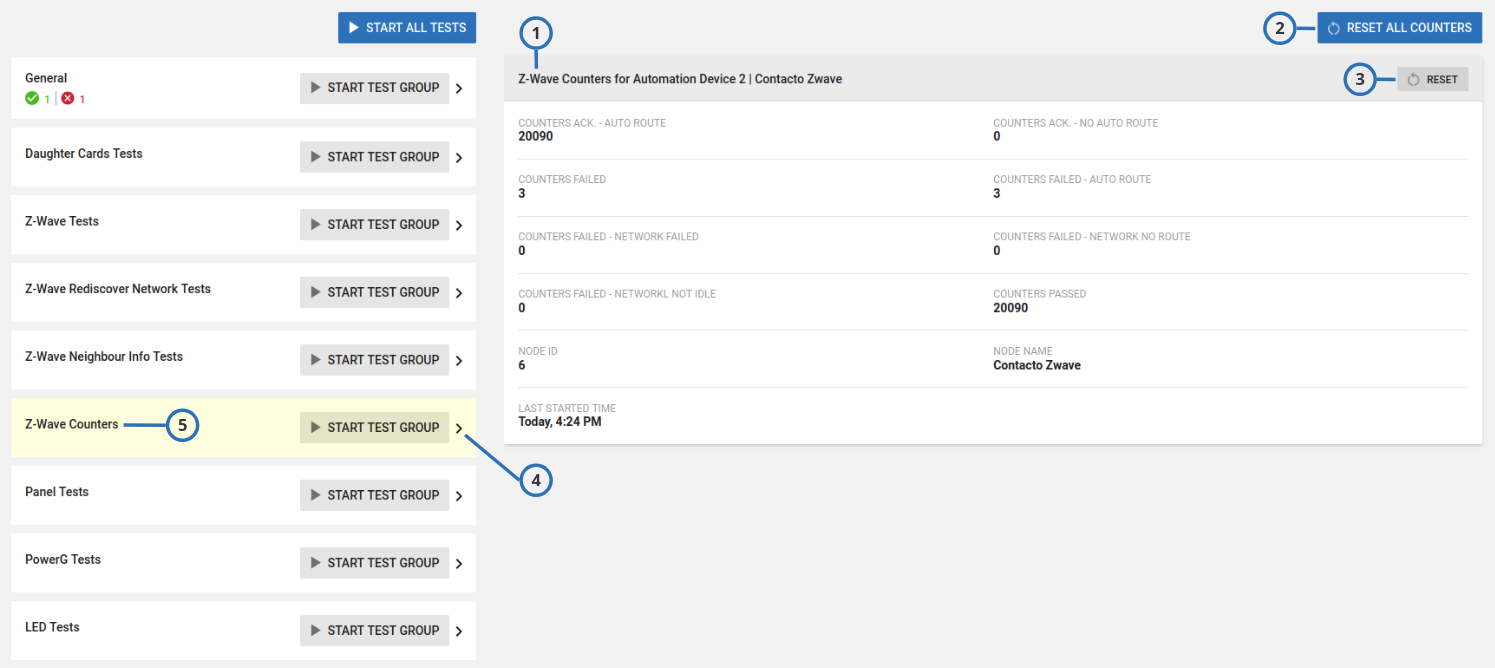Click the Z-Wave Counters panel header title

coord(680,79)
